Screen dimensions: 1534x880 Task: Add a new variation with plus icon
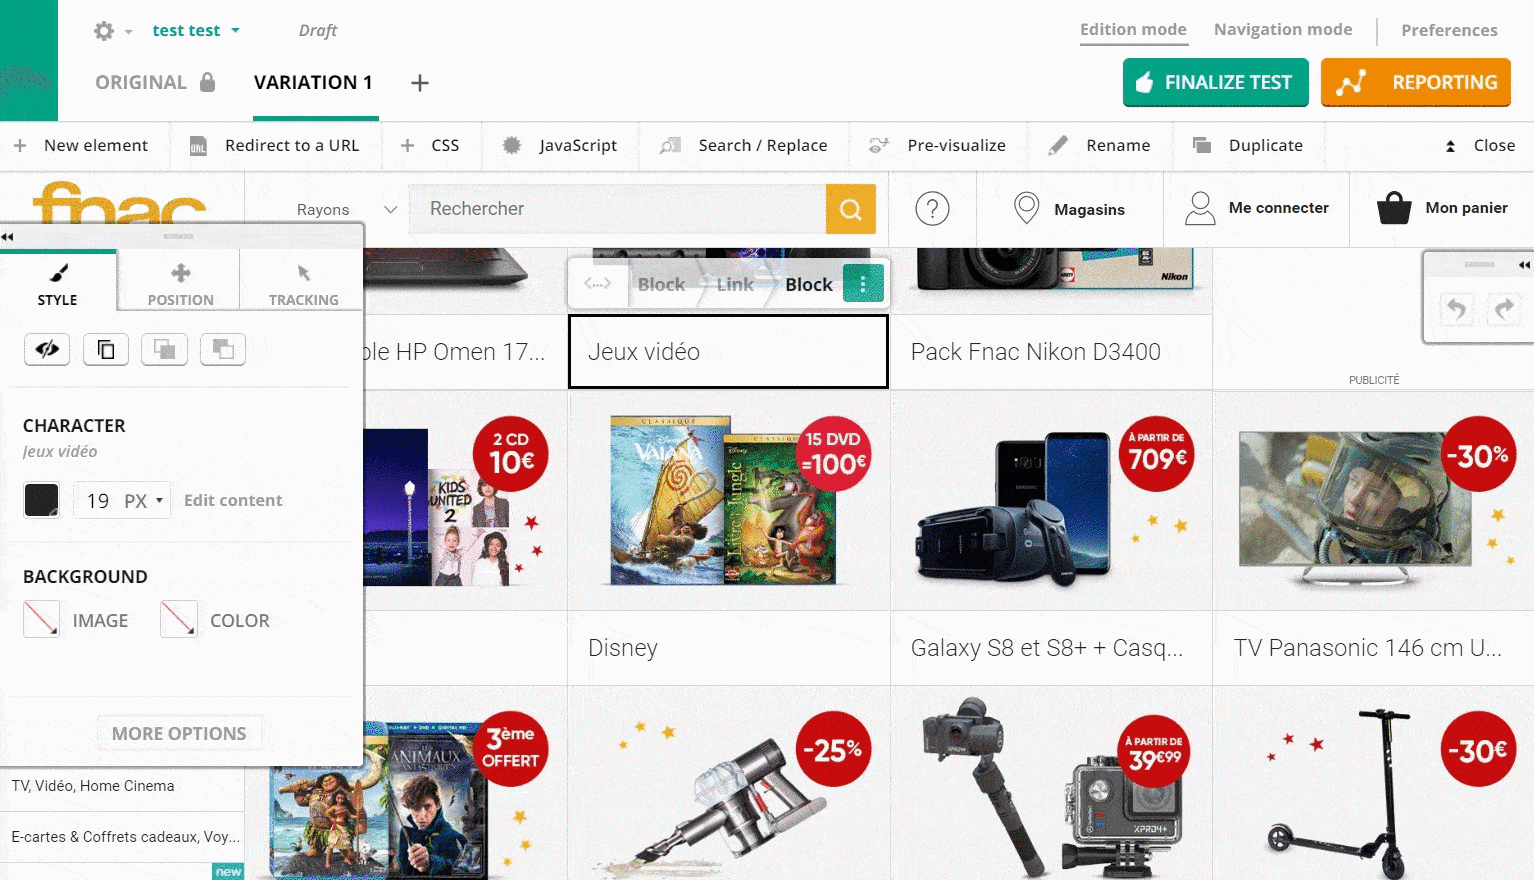pos(420,83)
